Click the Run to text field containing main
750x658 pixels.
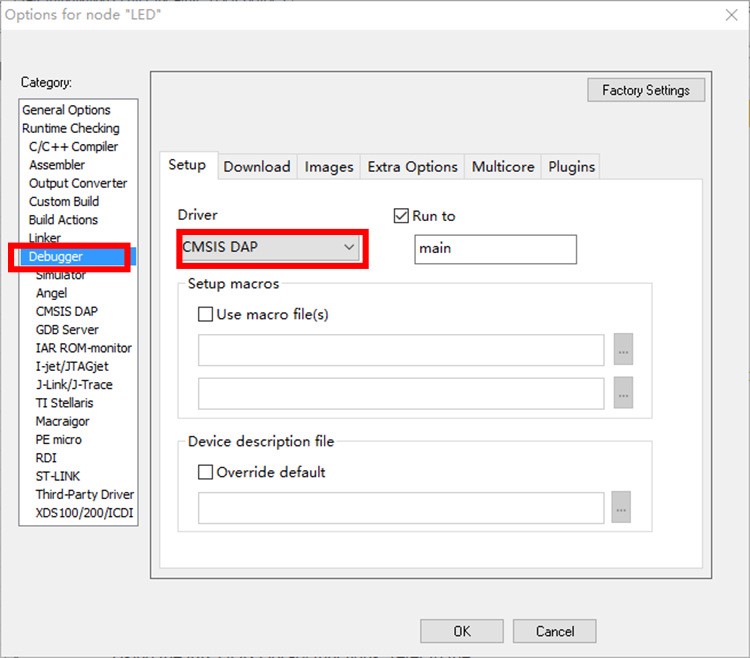[495, 249]
